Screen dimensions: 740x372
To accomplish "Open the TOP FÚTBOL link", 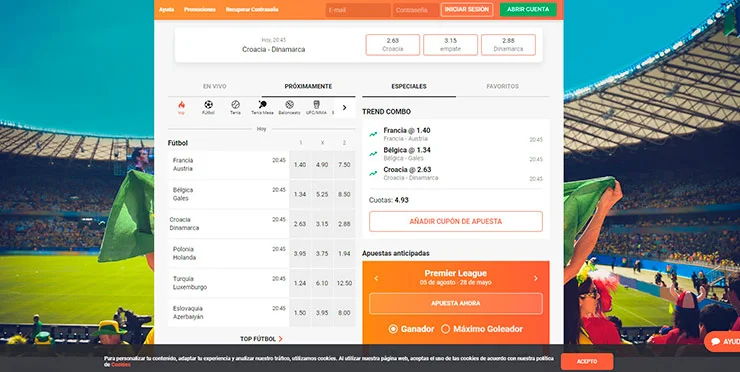I will (261, 339).
